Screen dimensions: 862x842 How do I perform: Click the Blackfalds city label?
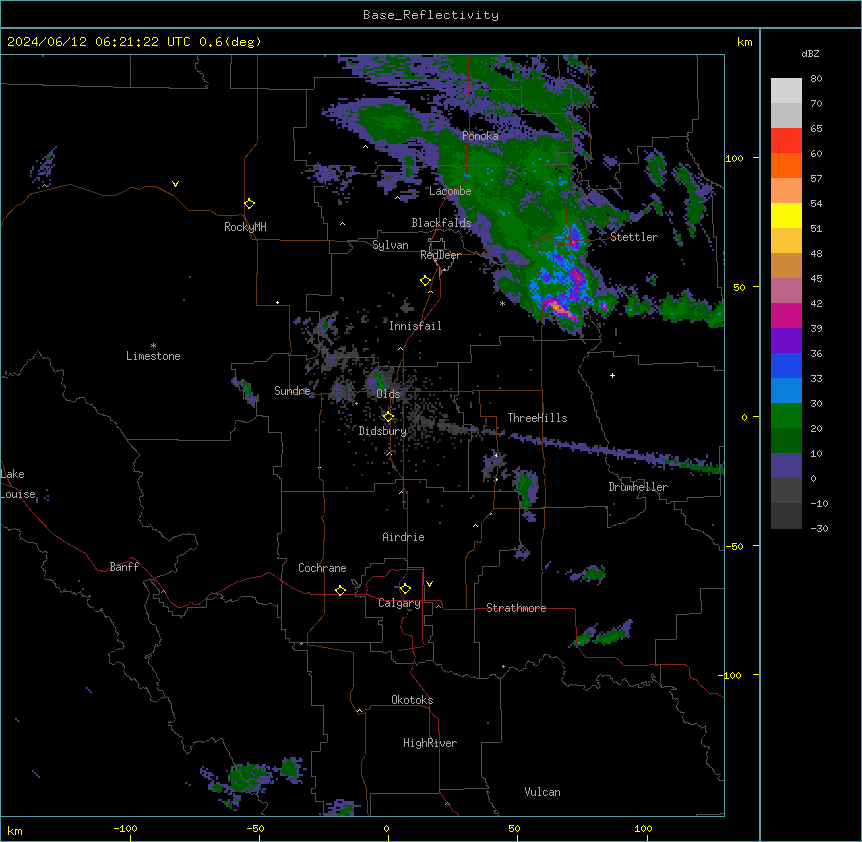pyautogui.click(x=441, y=223)
